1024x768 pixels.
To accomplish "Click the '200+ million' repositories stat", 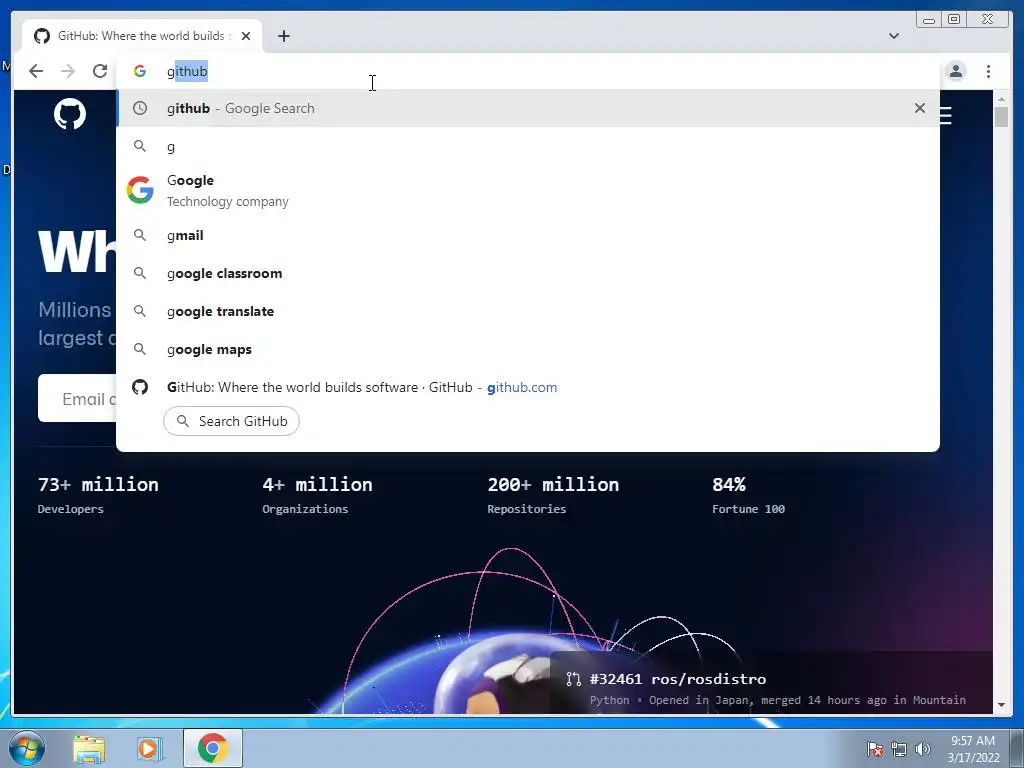I will click(x=553, y=485).
